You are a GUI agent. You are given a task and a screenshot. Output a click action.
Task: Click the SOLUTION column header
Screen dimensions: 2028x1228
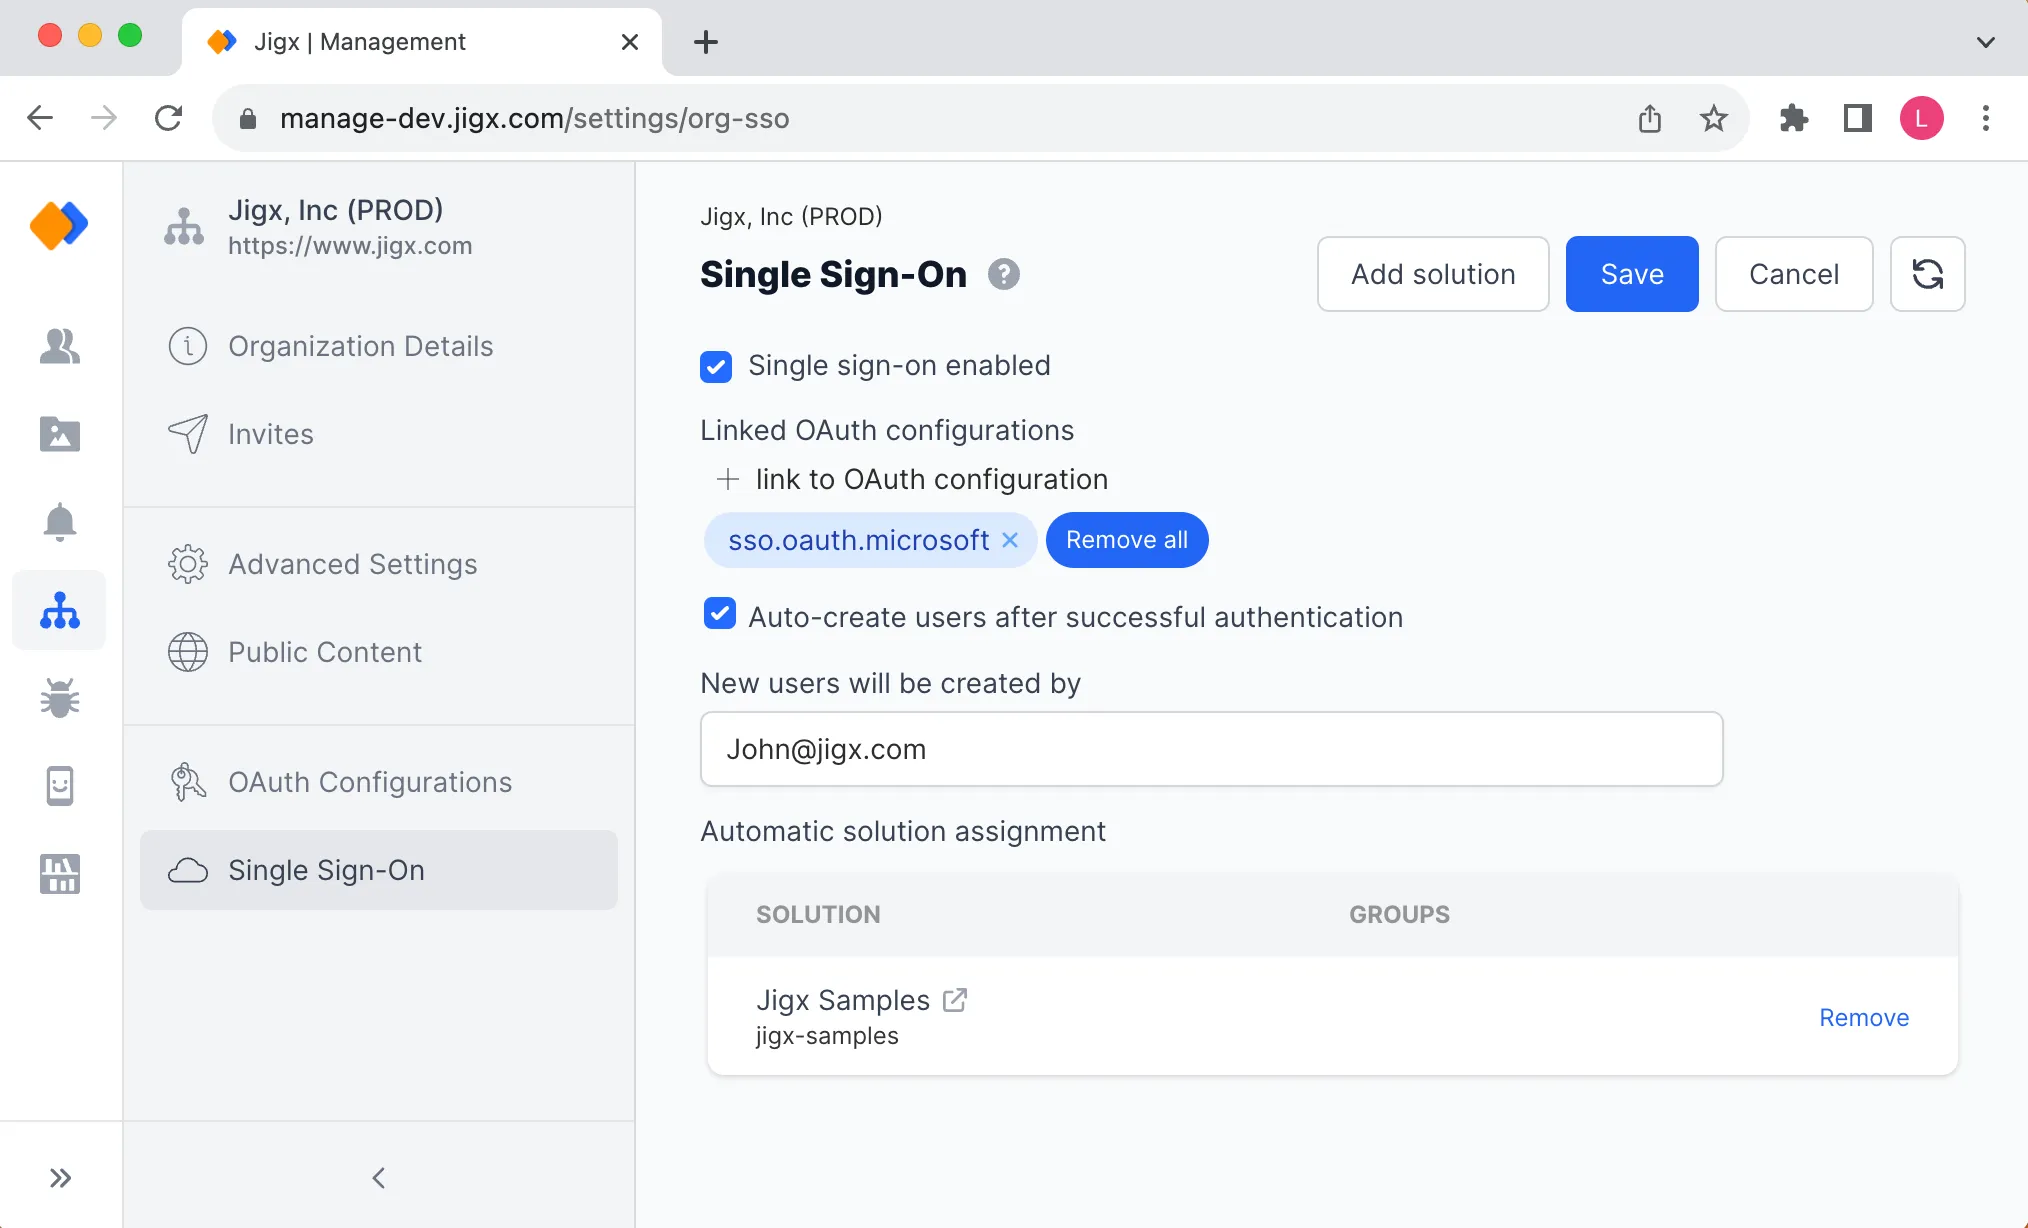pyautogui.click(x=818, y=914)
